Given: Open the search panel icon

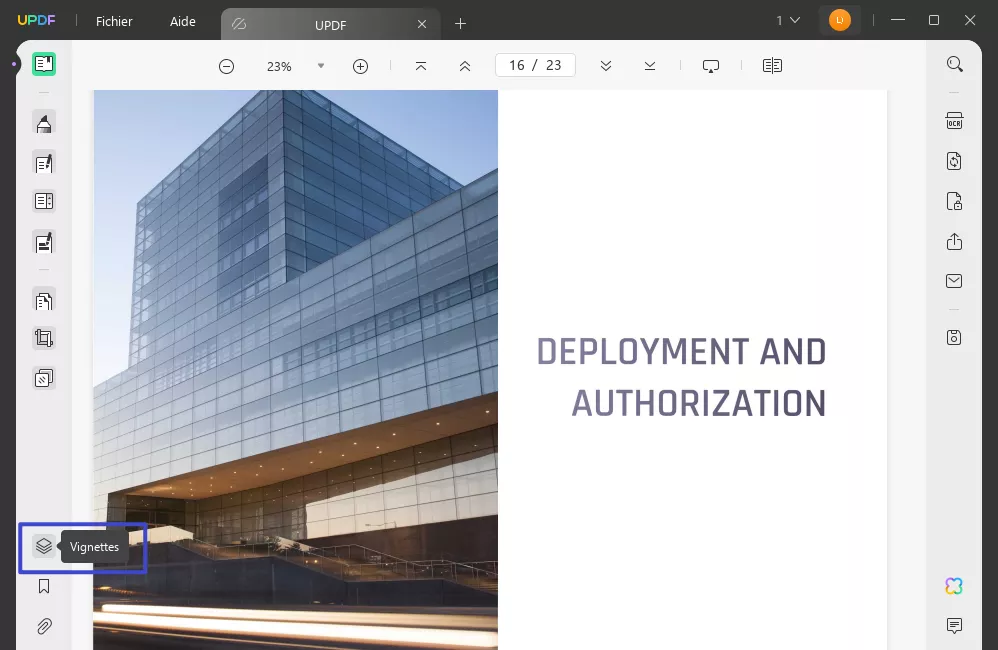Looking at the screenshot, I should point(954,63).
